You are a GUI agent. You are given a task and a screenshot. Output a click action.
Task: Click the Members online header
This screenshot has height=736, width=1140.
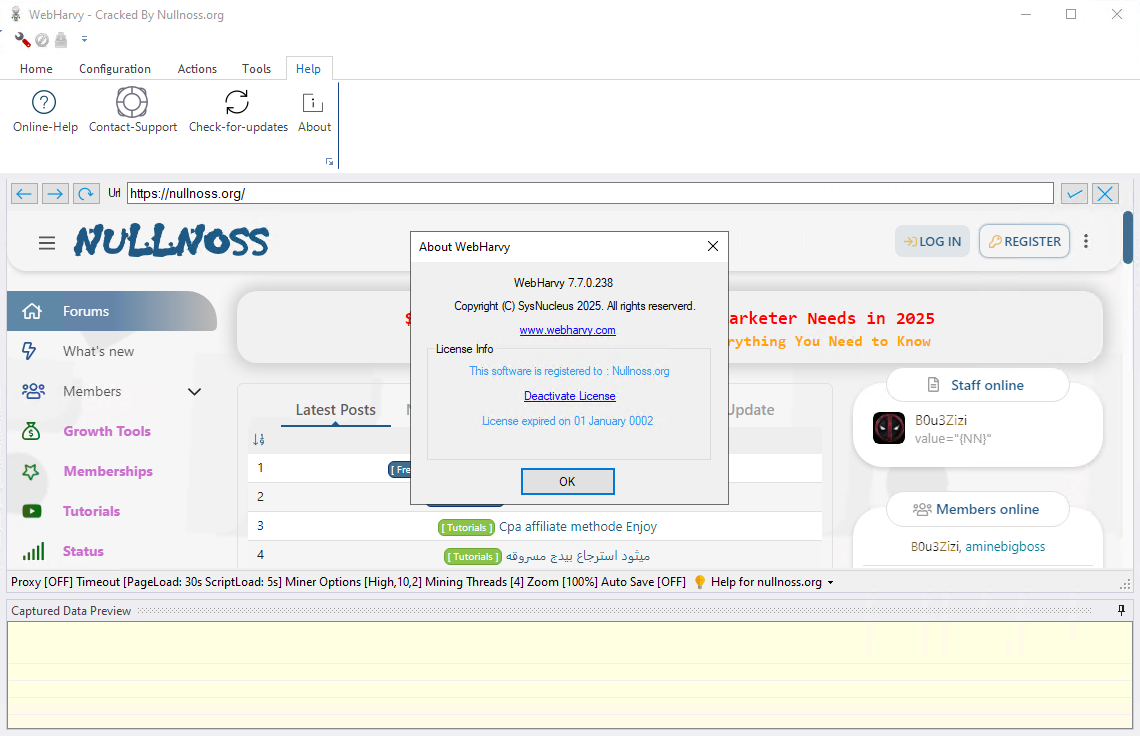(x=978, y=509)
